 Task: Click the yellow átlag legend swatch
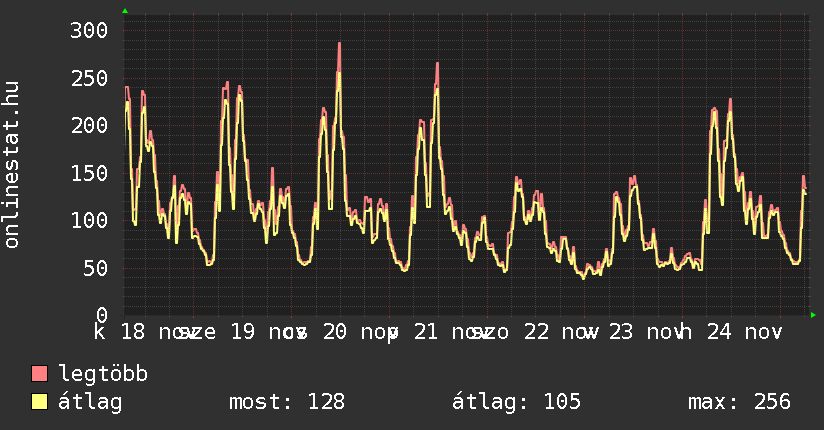pyautogui.click(x=40, y=402)
